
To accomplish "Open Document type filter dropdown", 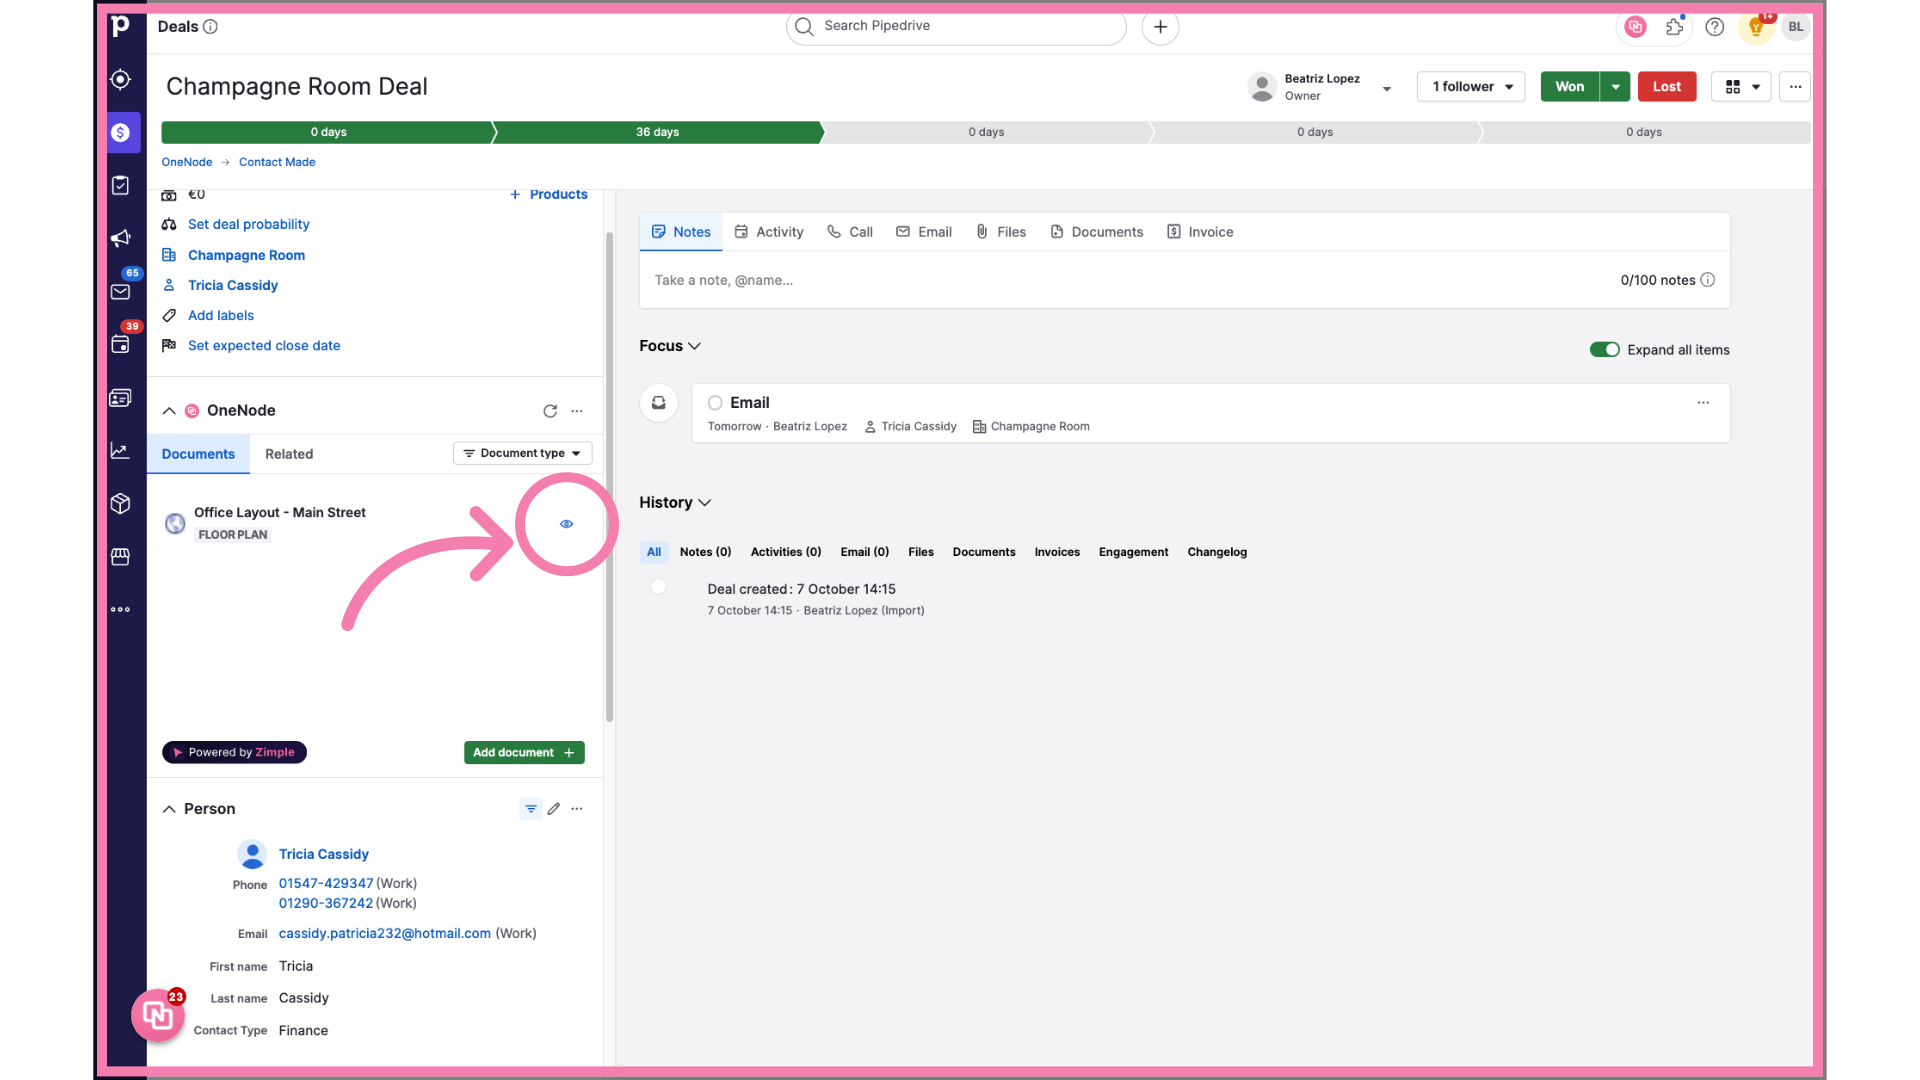I will [522, 453].
